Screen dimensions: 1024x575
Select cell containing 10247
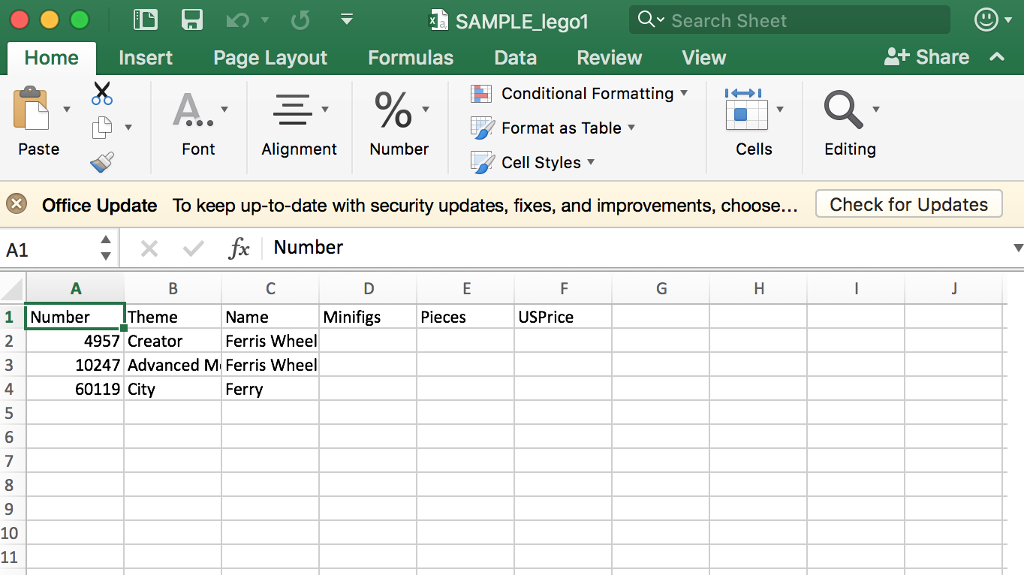(74, 365)
